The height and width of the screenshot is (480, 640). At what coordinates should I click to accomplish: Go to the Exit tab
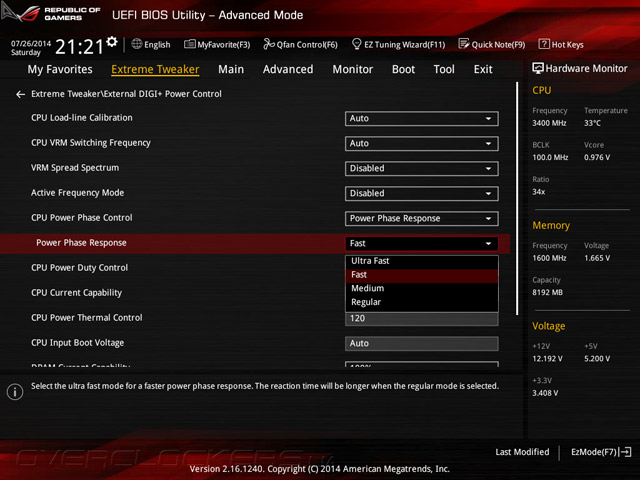click(483, 69)
